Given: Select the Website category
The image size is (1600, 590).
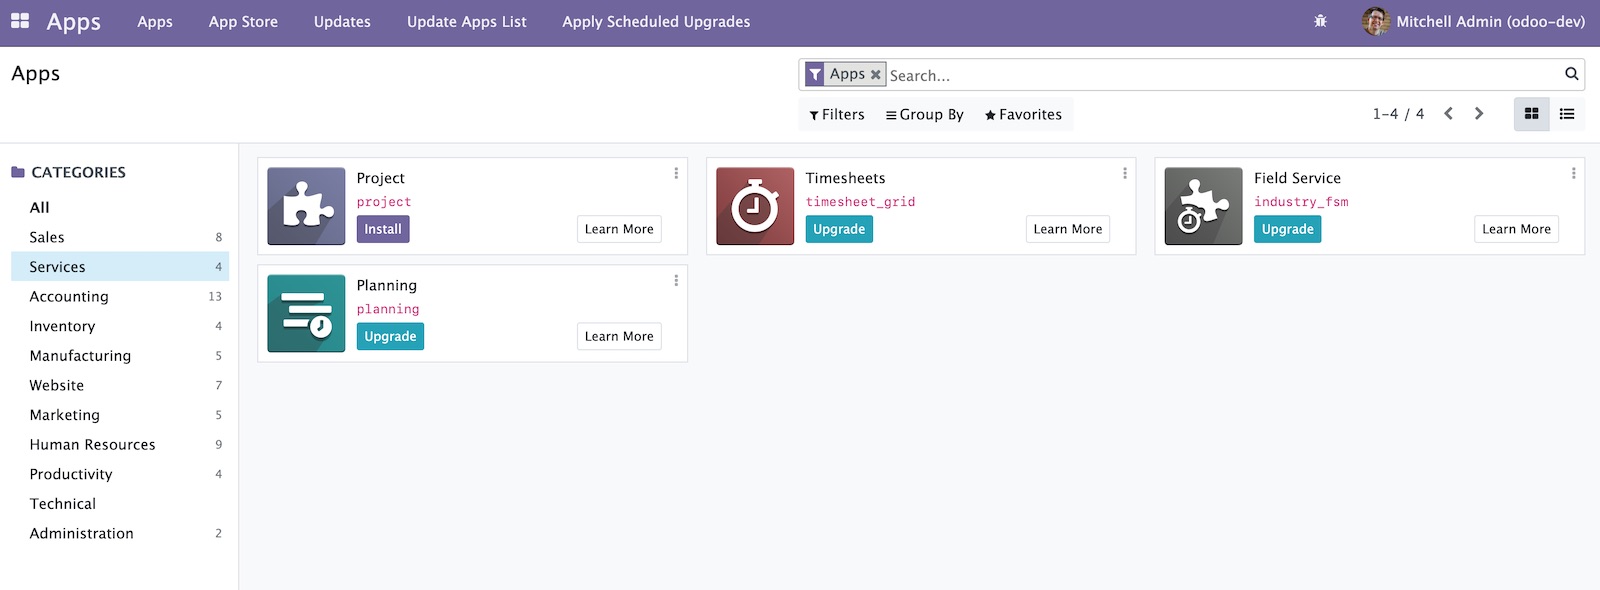Looking at the screenshot, I should tap(120, 385).
